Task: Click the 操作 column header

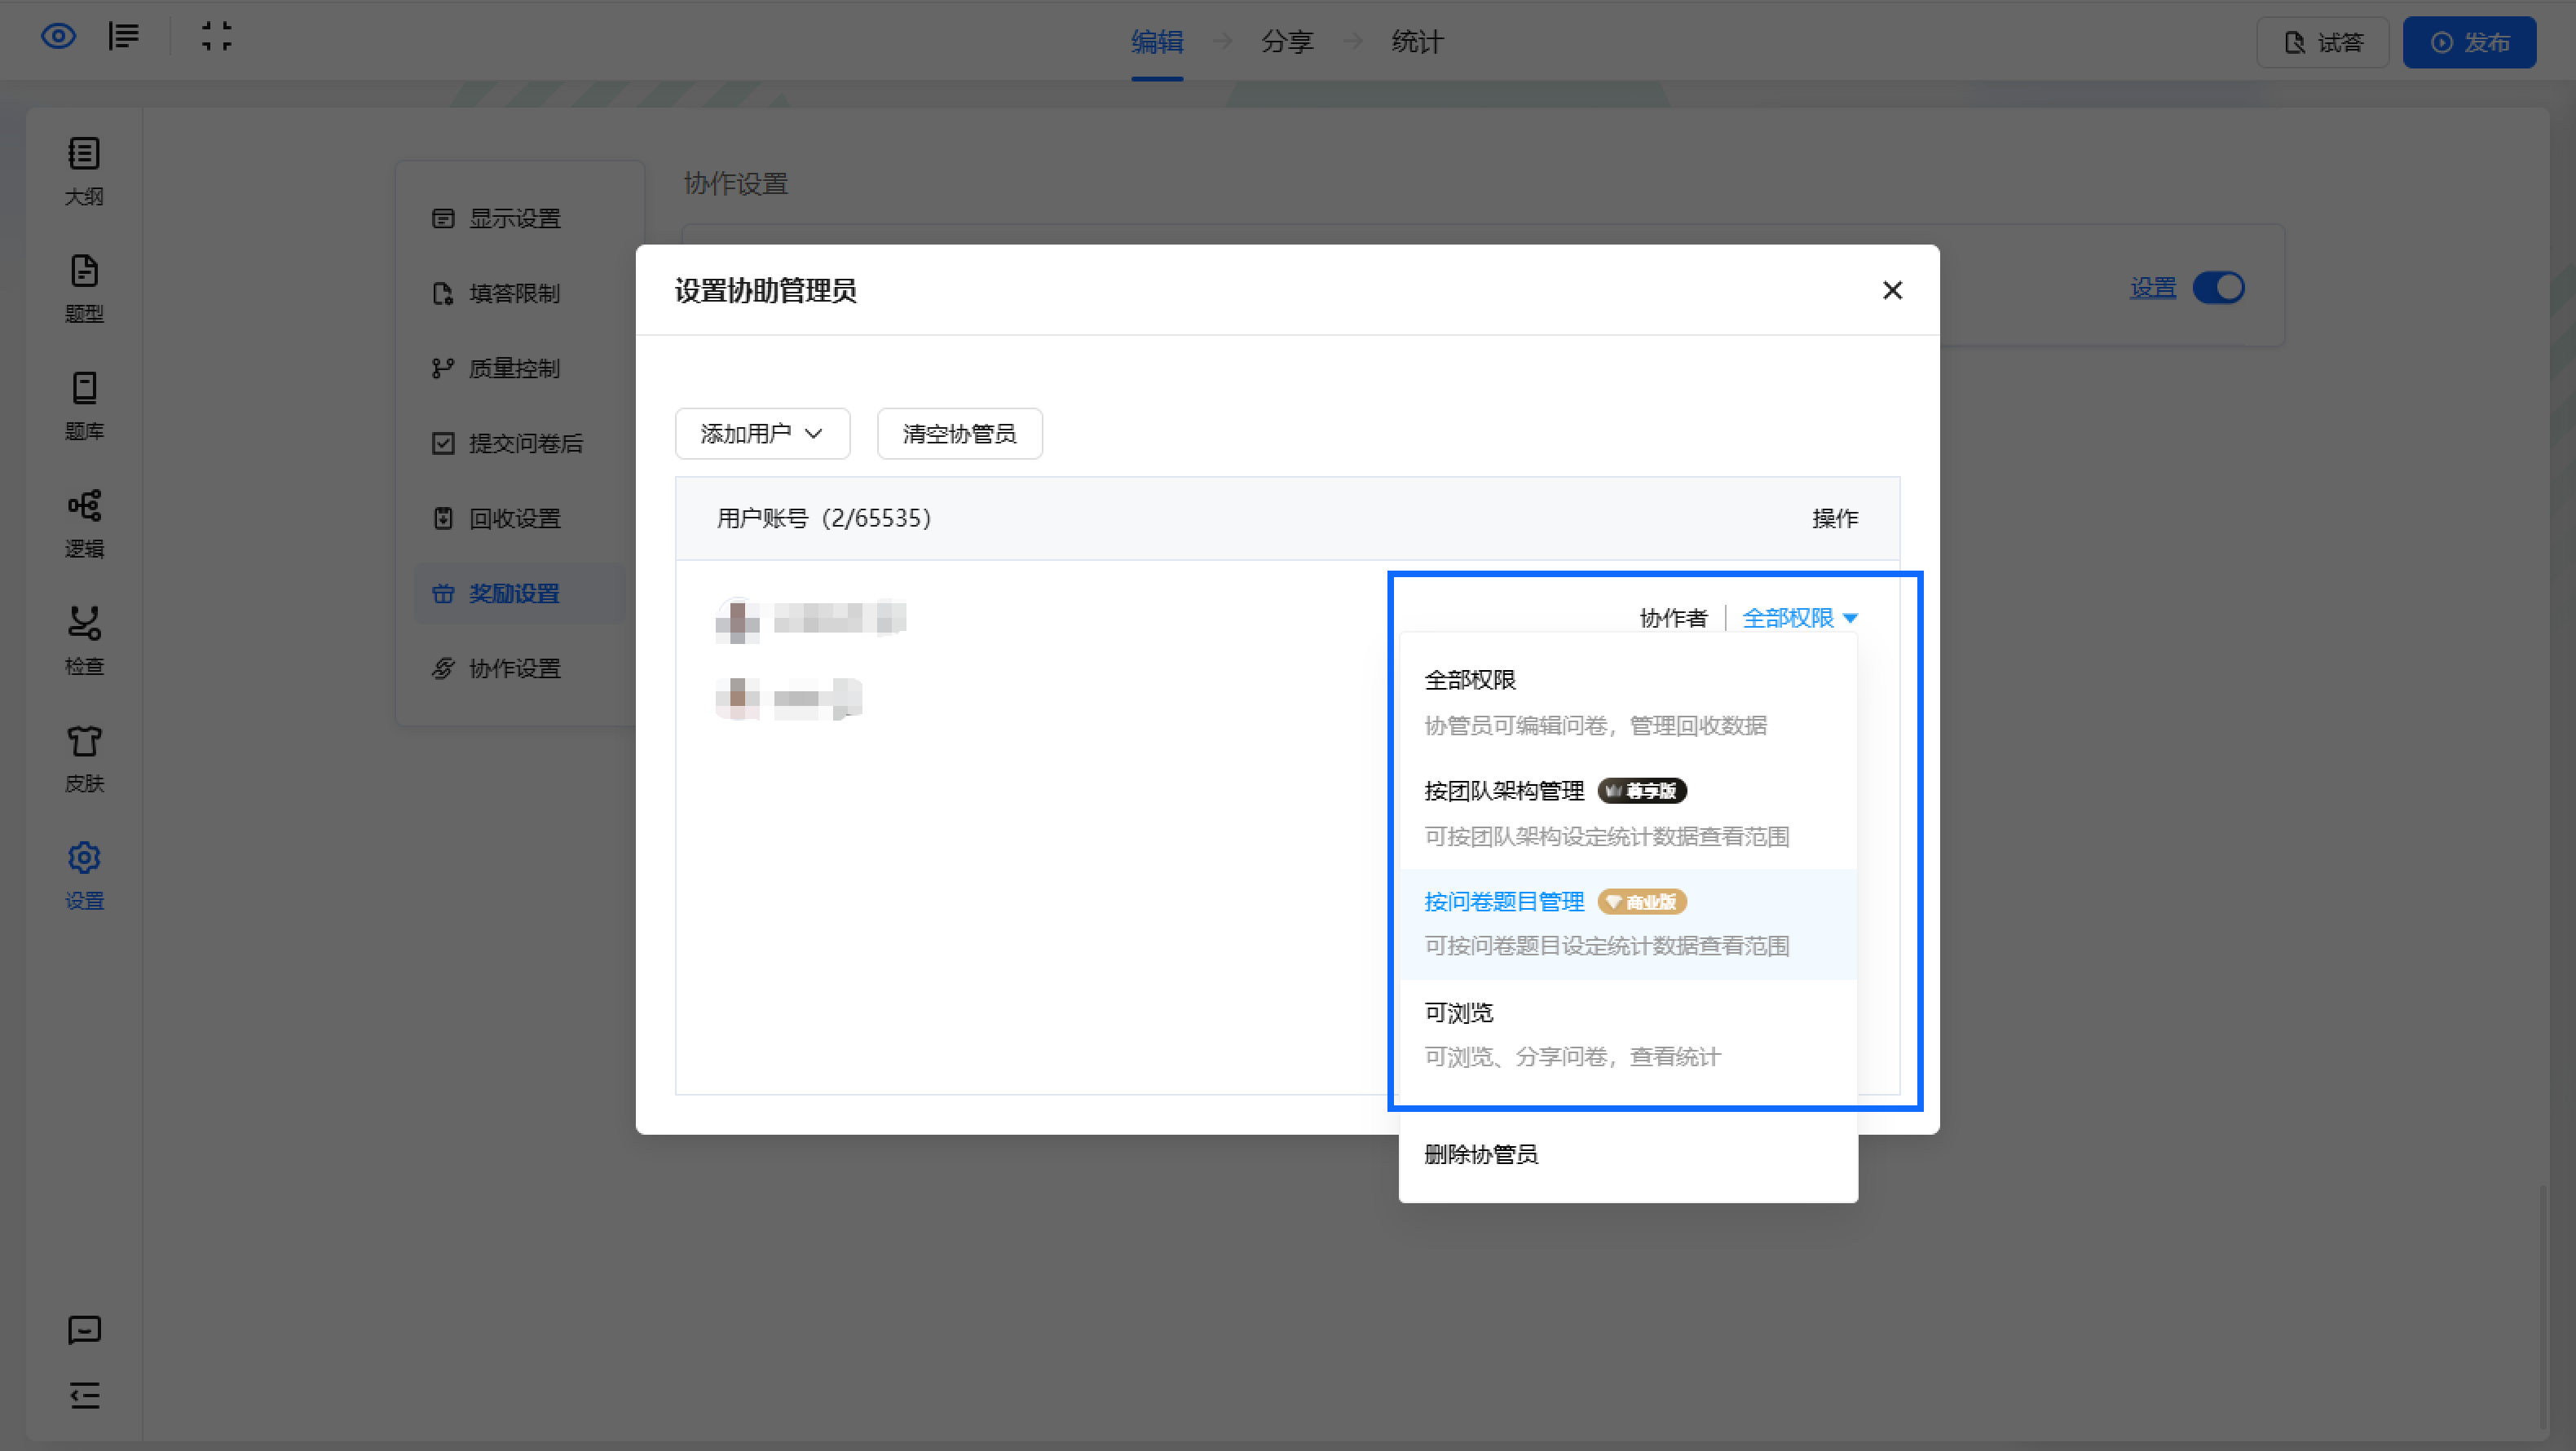Action: (x=1835, y=518)
